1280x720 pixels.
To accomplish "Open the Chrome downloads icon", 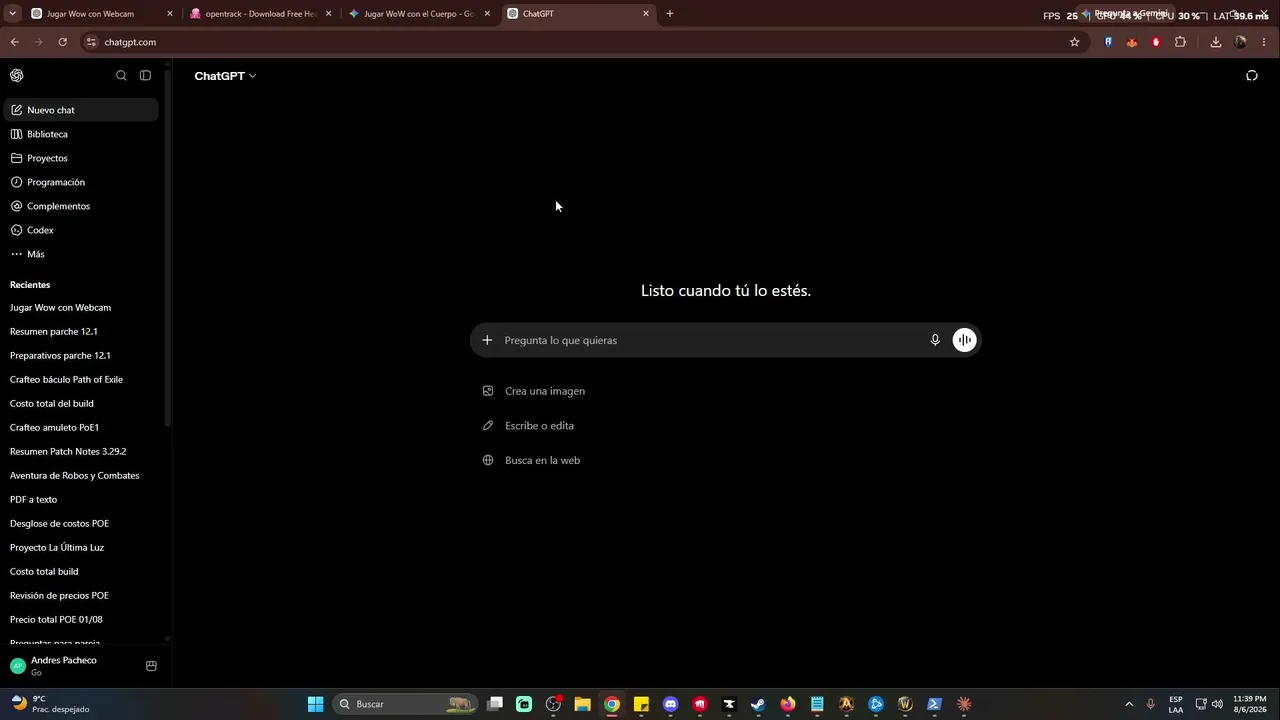I will 1215,42.
